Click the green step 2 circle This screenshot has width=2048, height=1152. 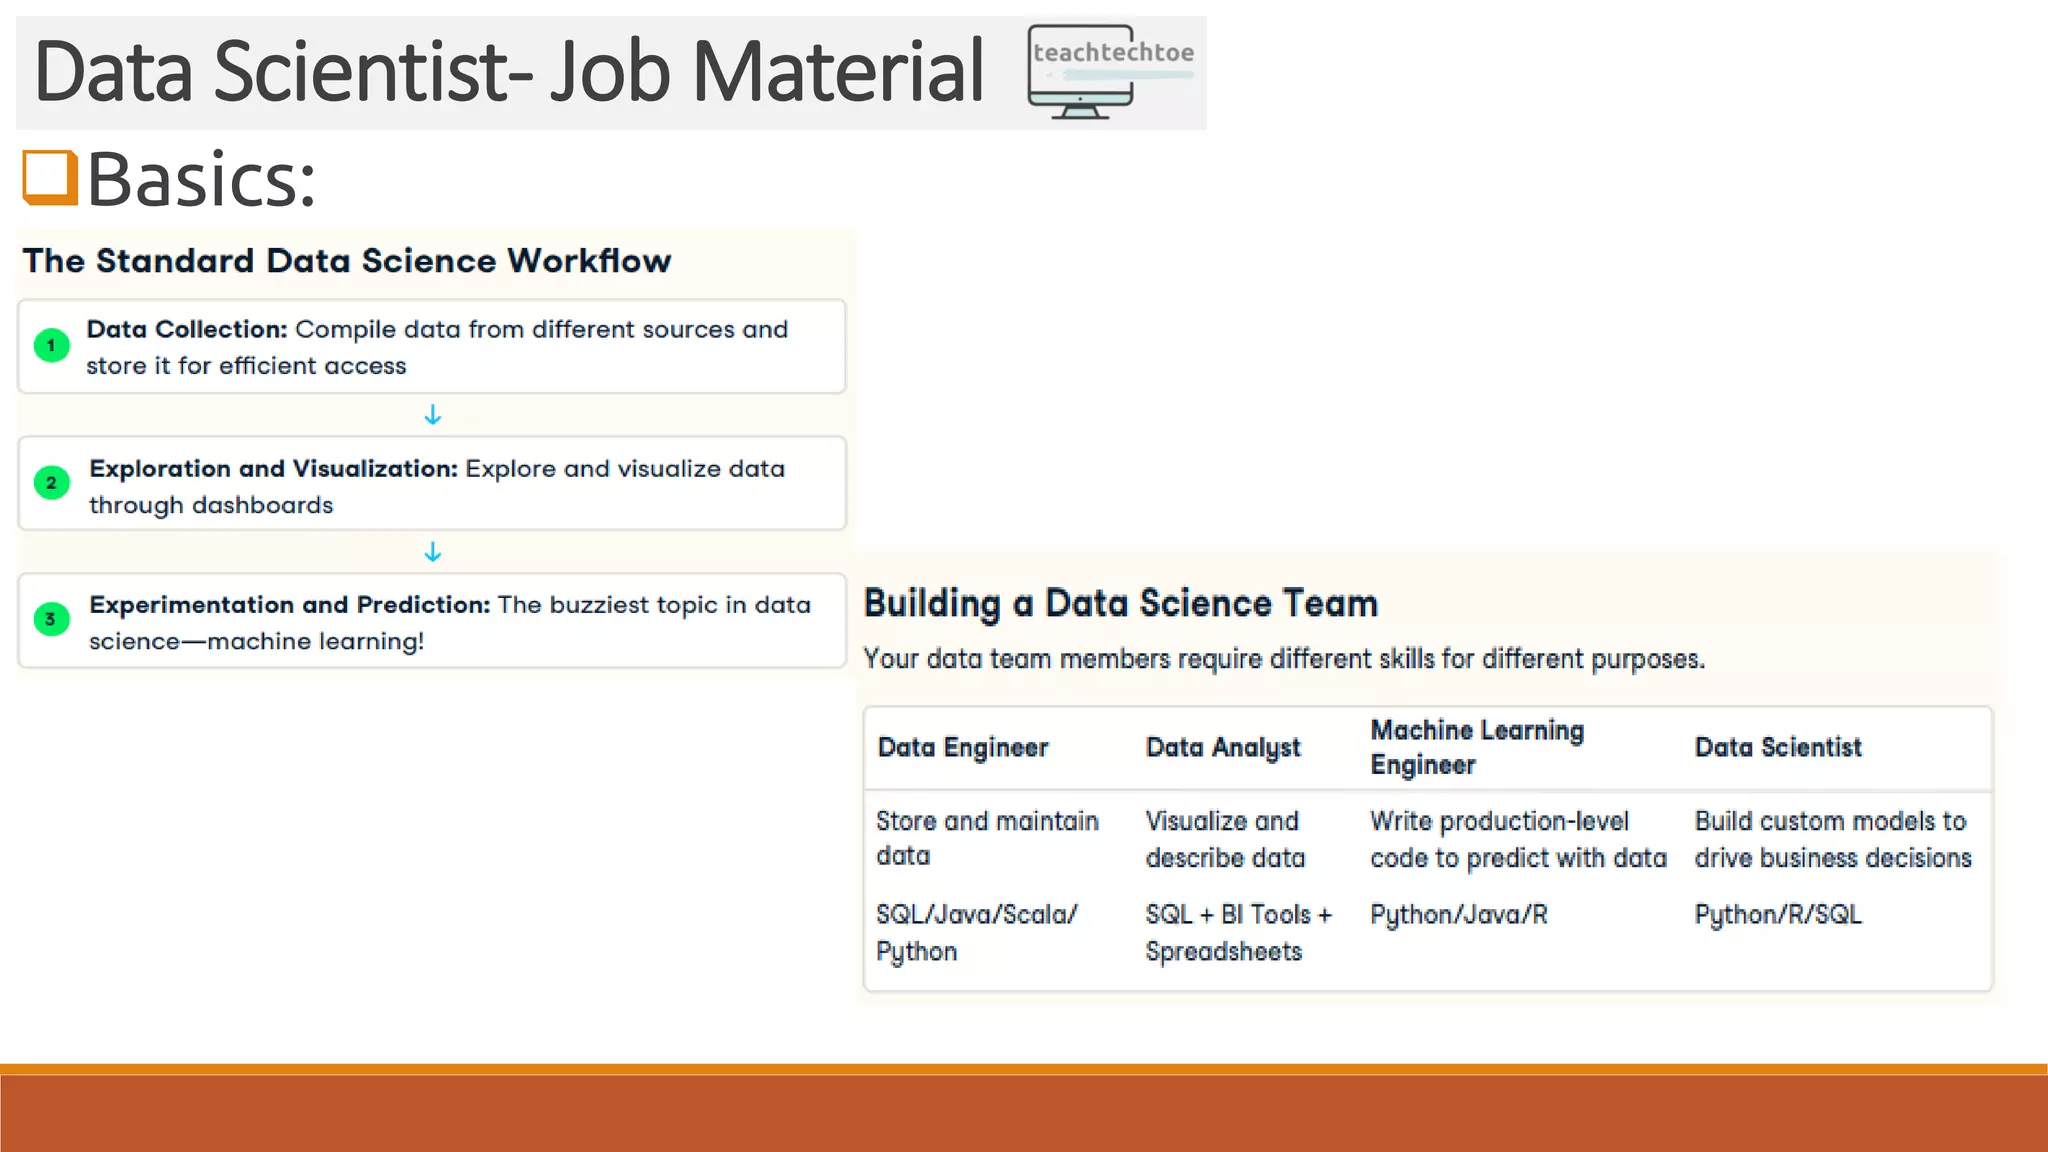(x=51, y=483)
